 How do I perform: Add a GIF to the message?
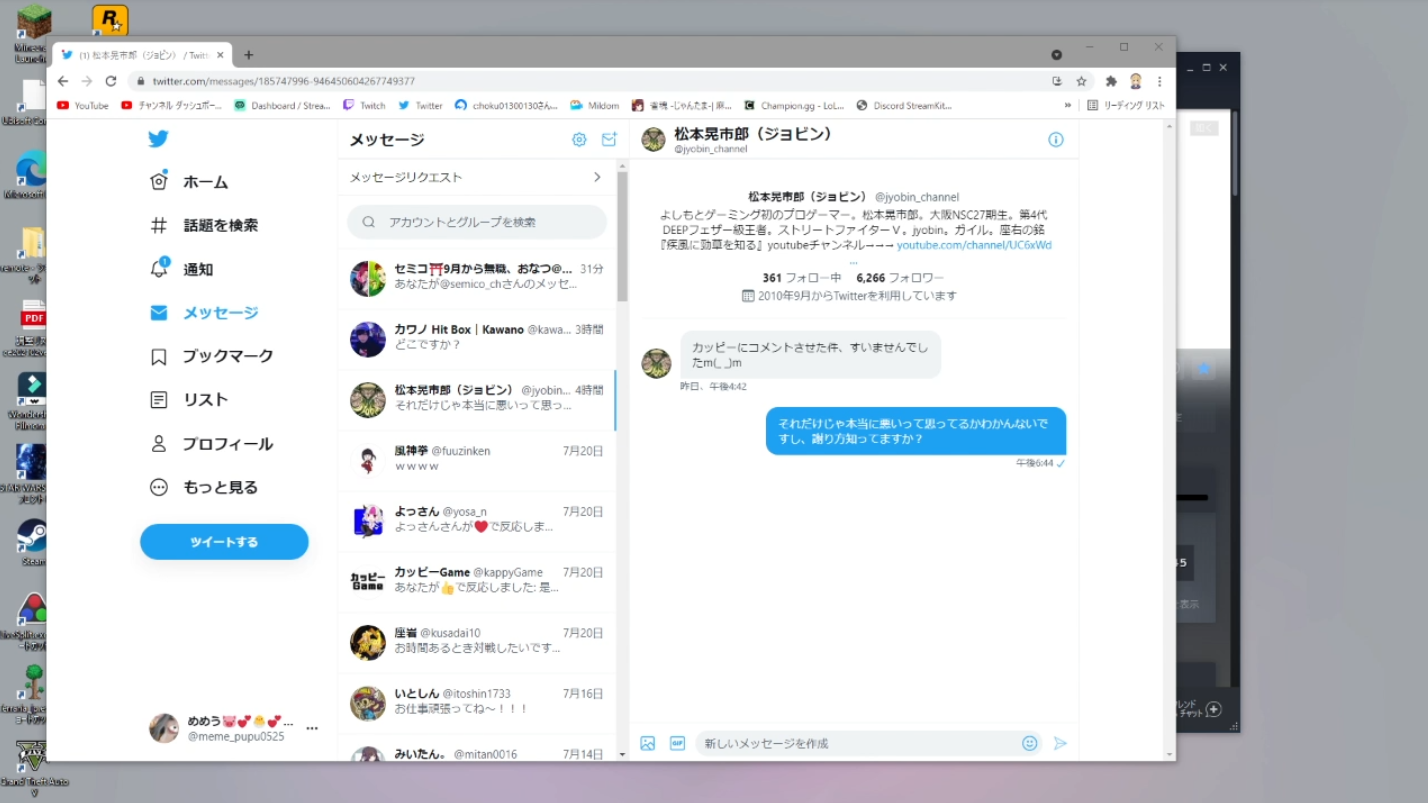click(x=677, y=743)
